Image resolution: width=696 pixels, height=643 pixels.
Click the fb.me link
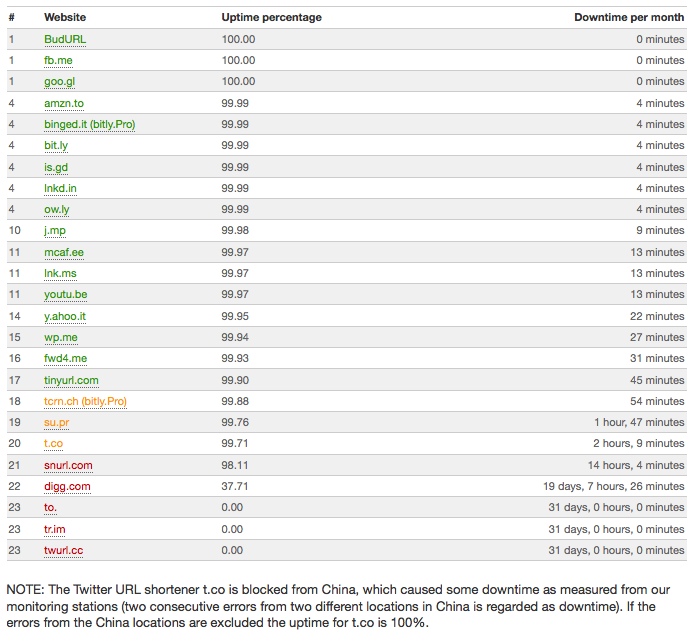(58, 60)
